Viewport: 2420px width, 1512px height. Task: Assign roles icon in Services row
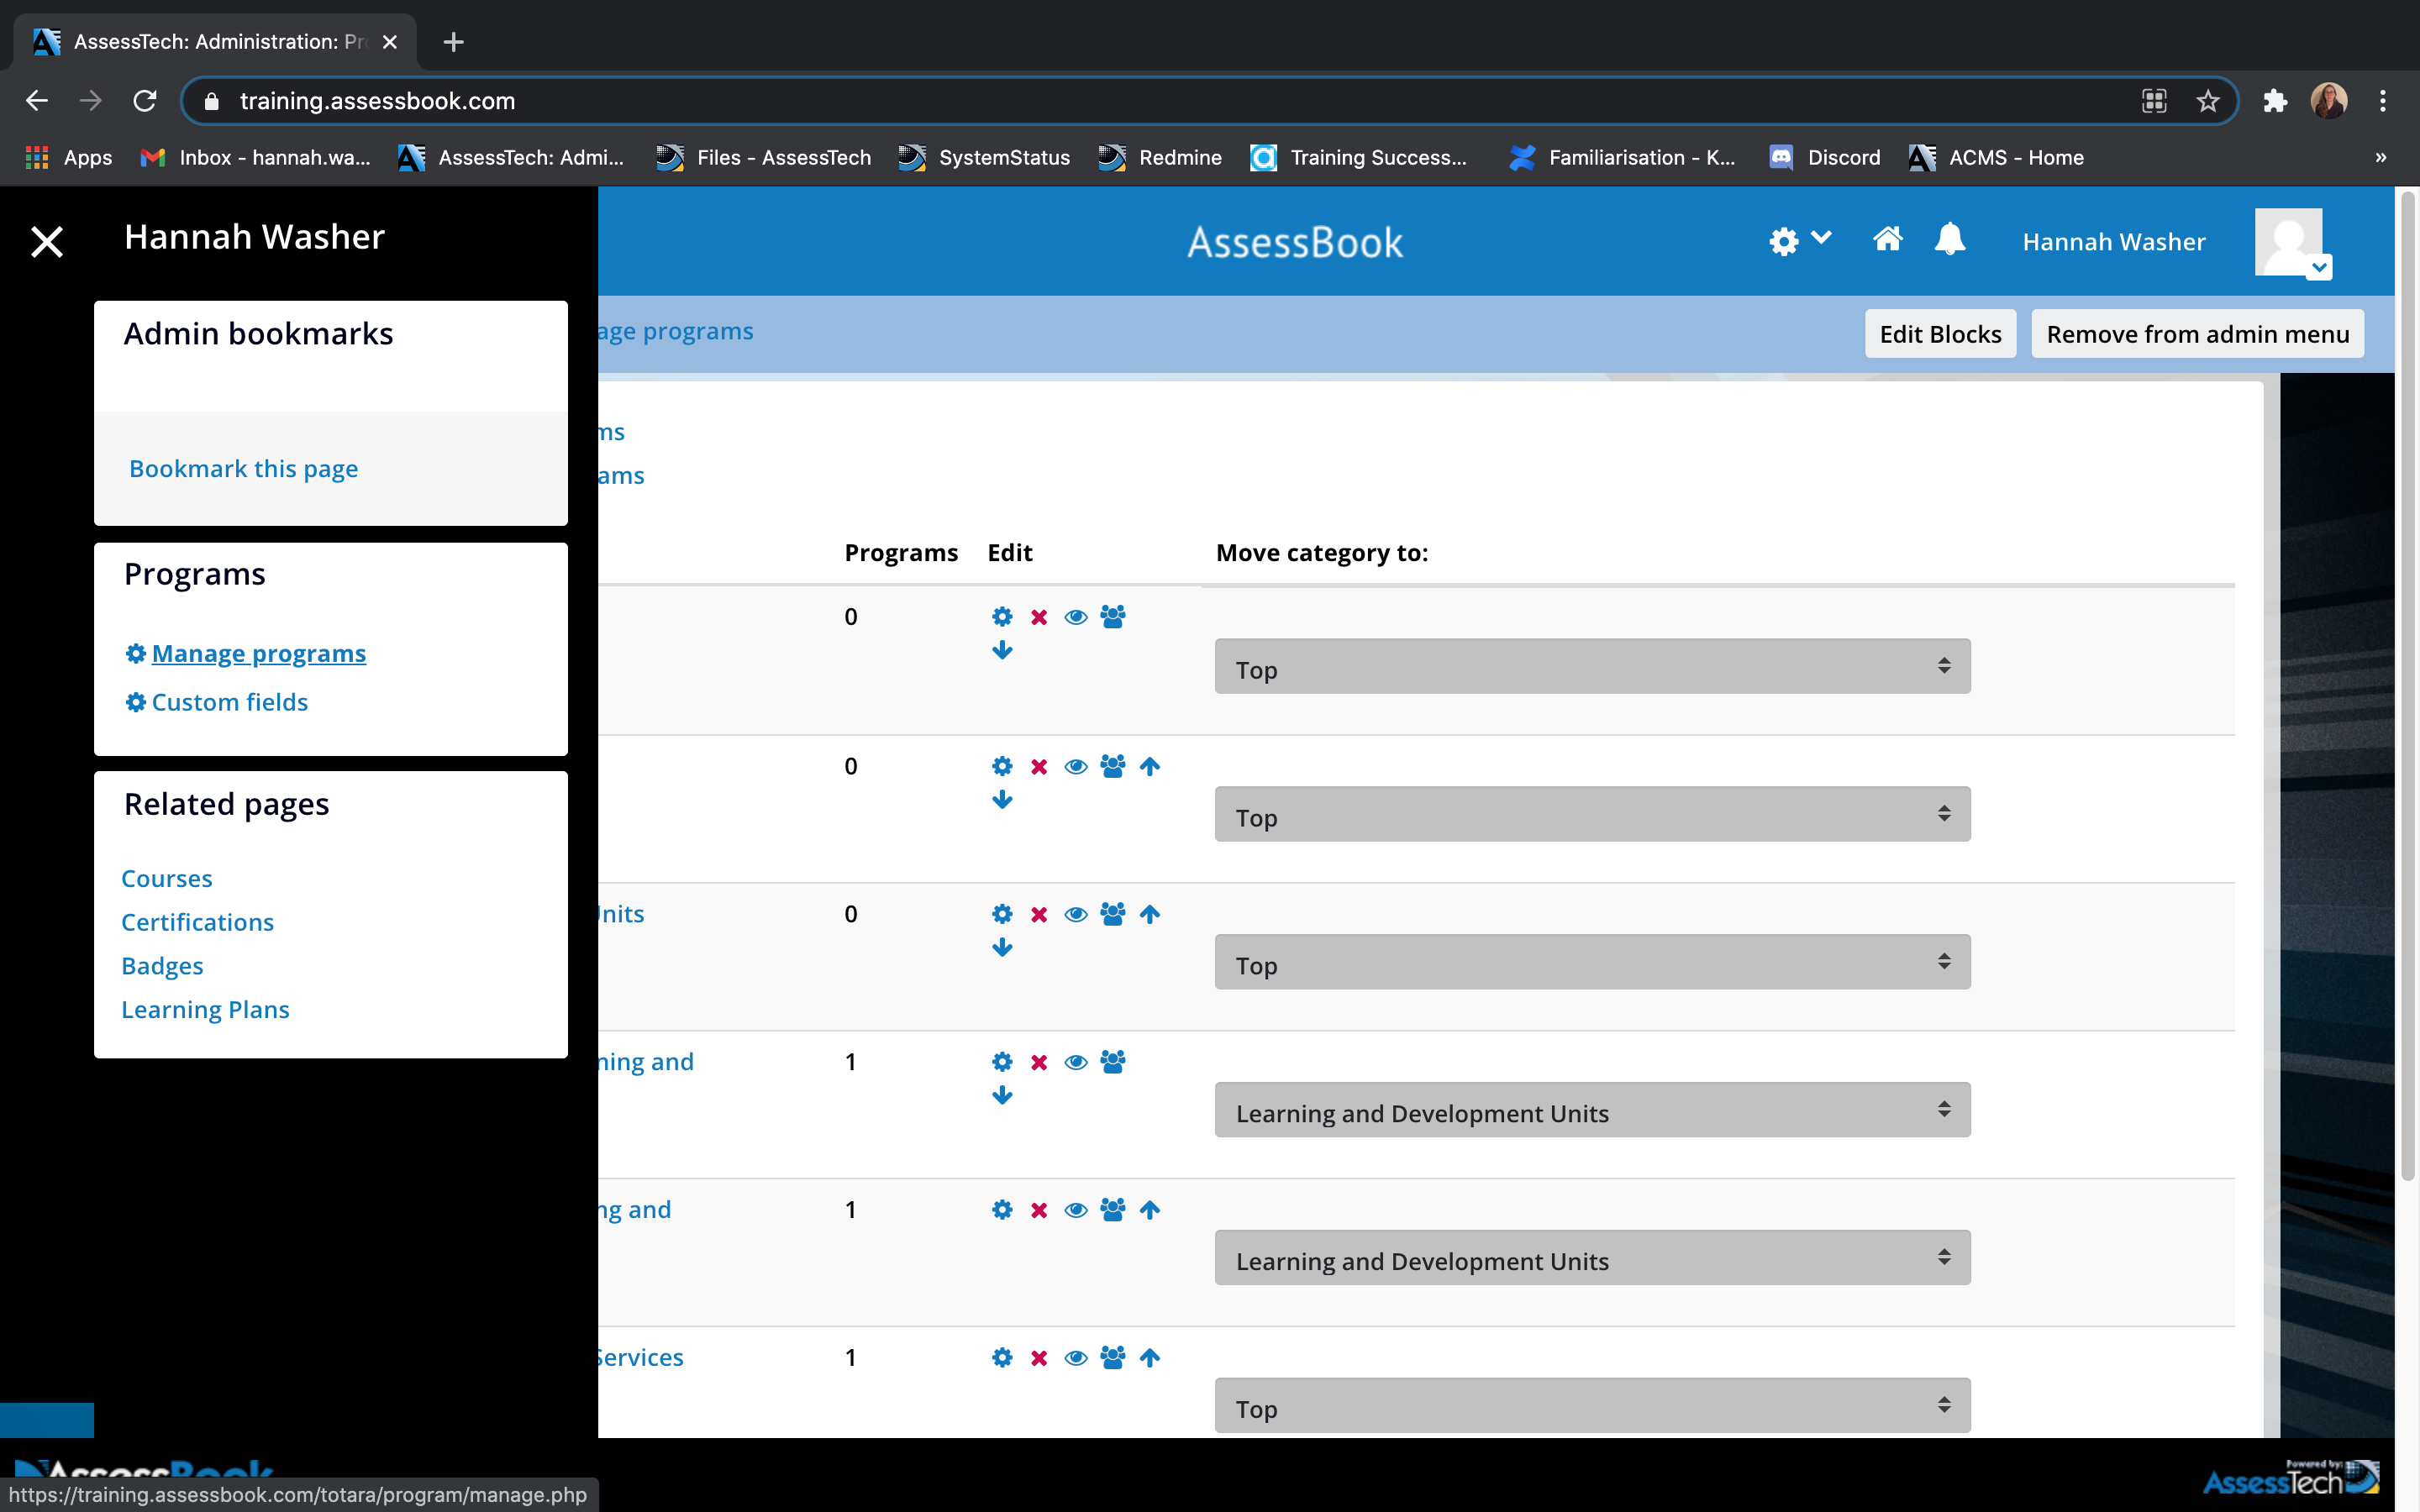point(1113,1358)
